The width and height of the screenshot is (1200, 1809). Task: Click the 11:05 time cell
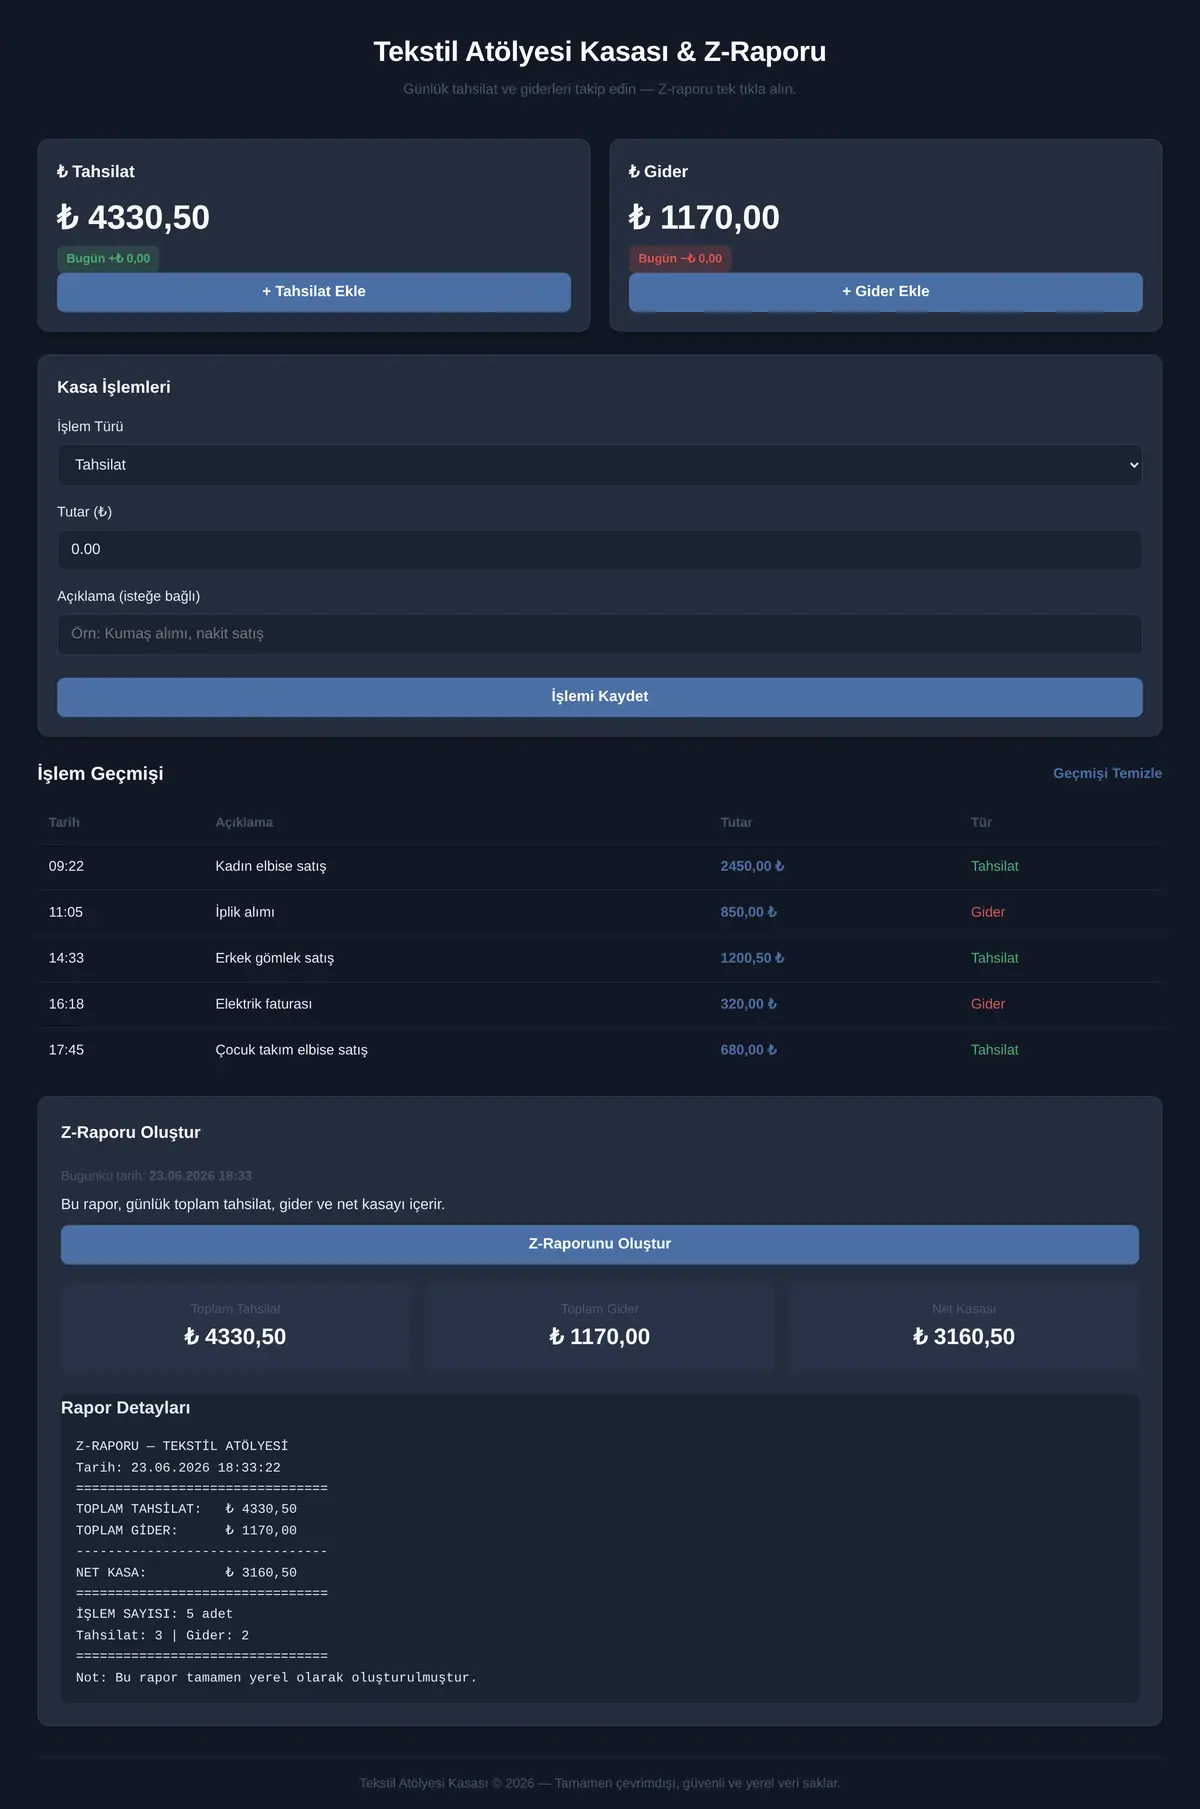(66, 912)
